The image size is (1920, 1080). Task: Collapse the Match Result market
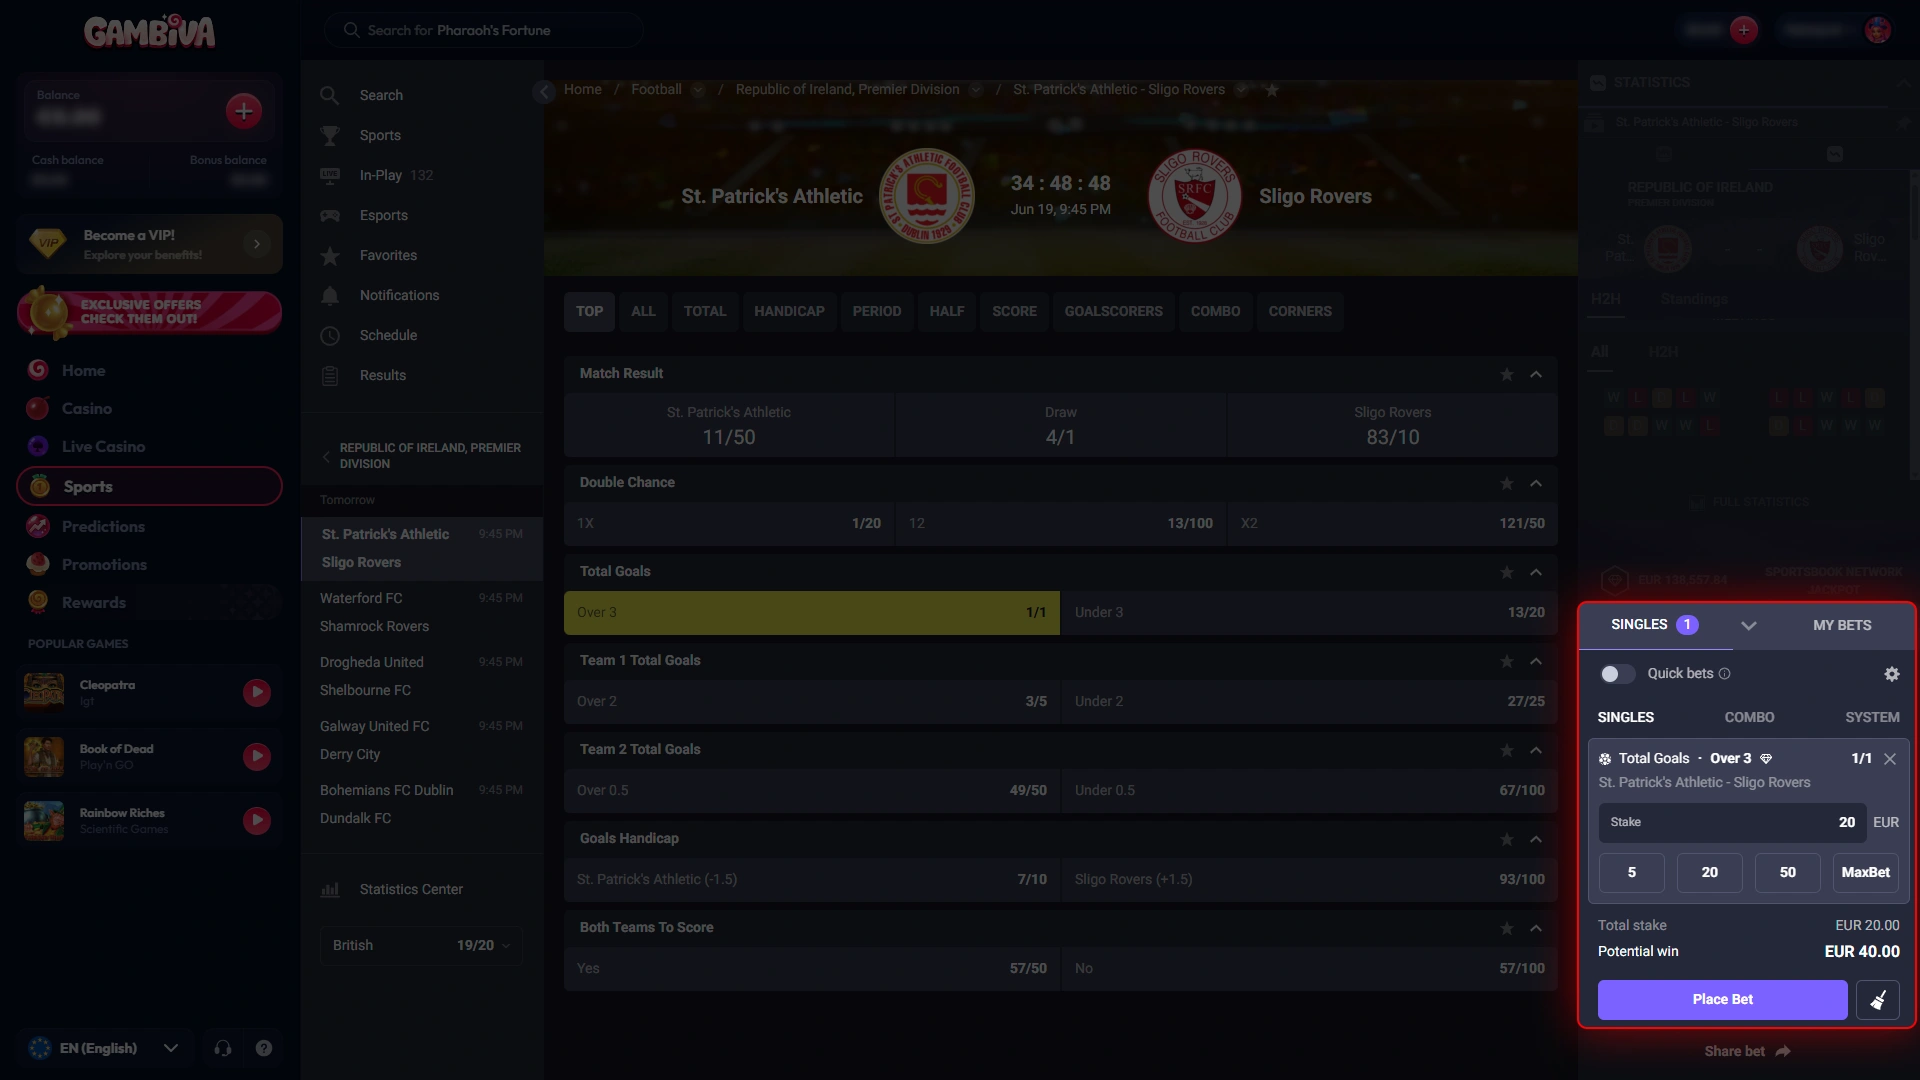pyautogui.click(x=1536, y=374)
